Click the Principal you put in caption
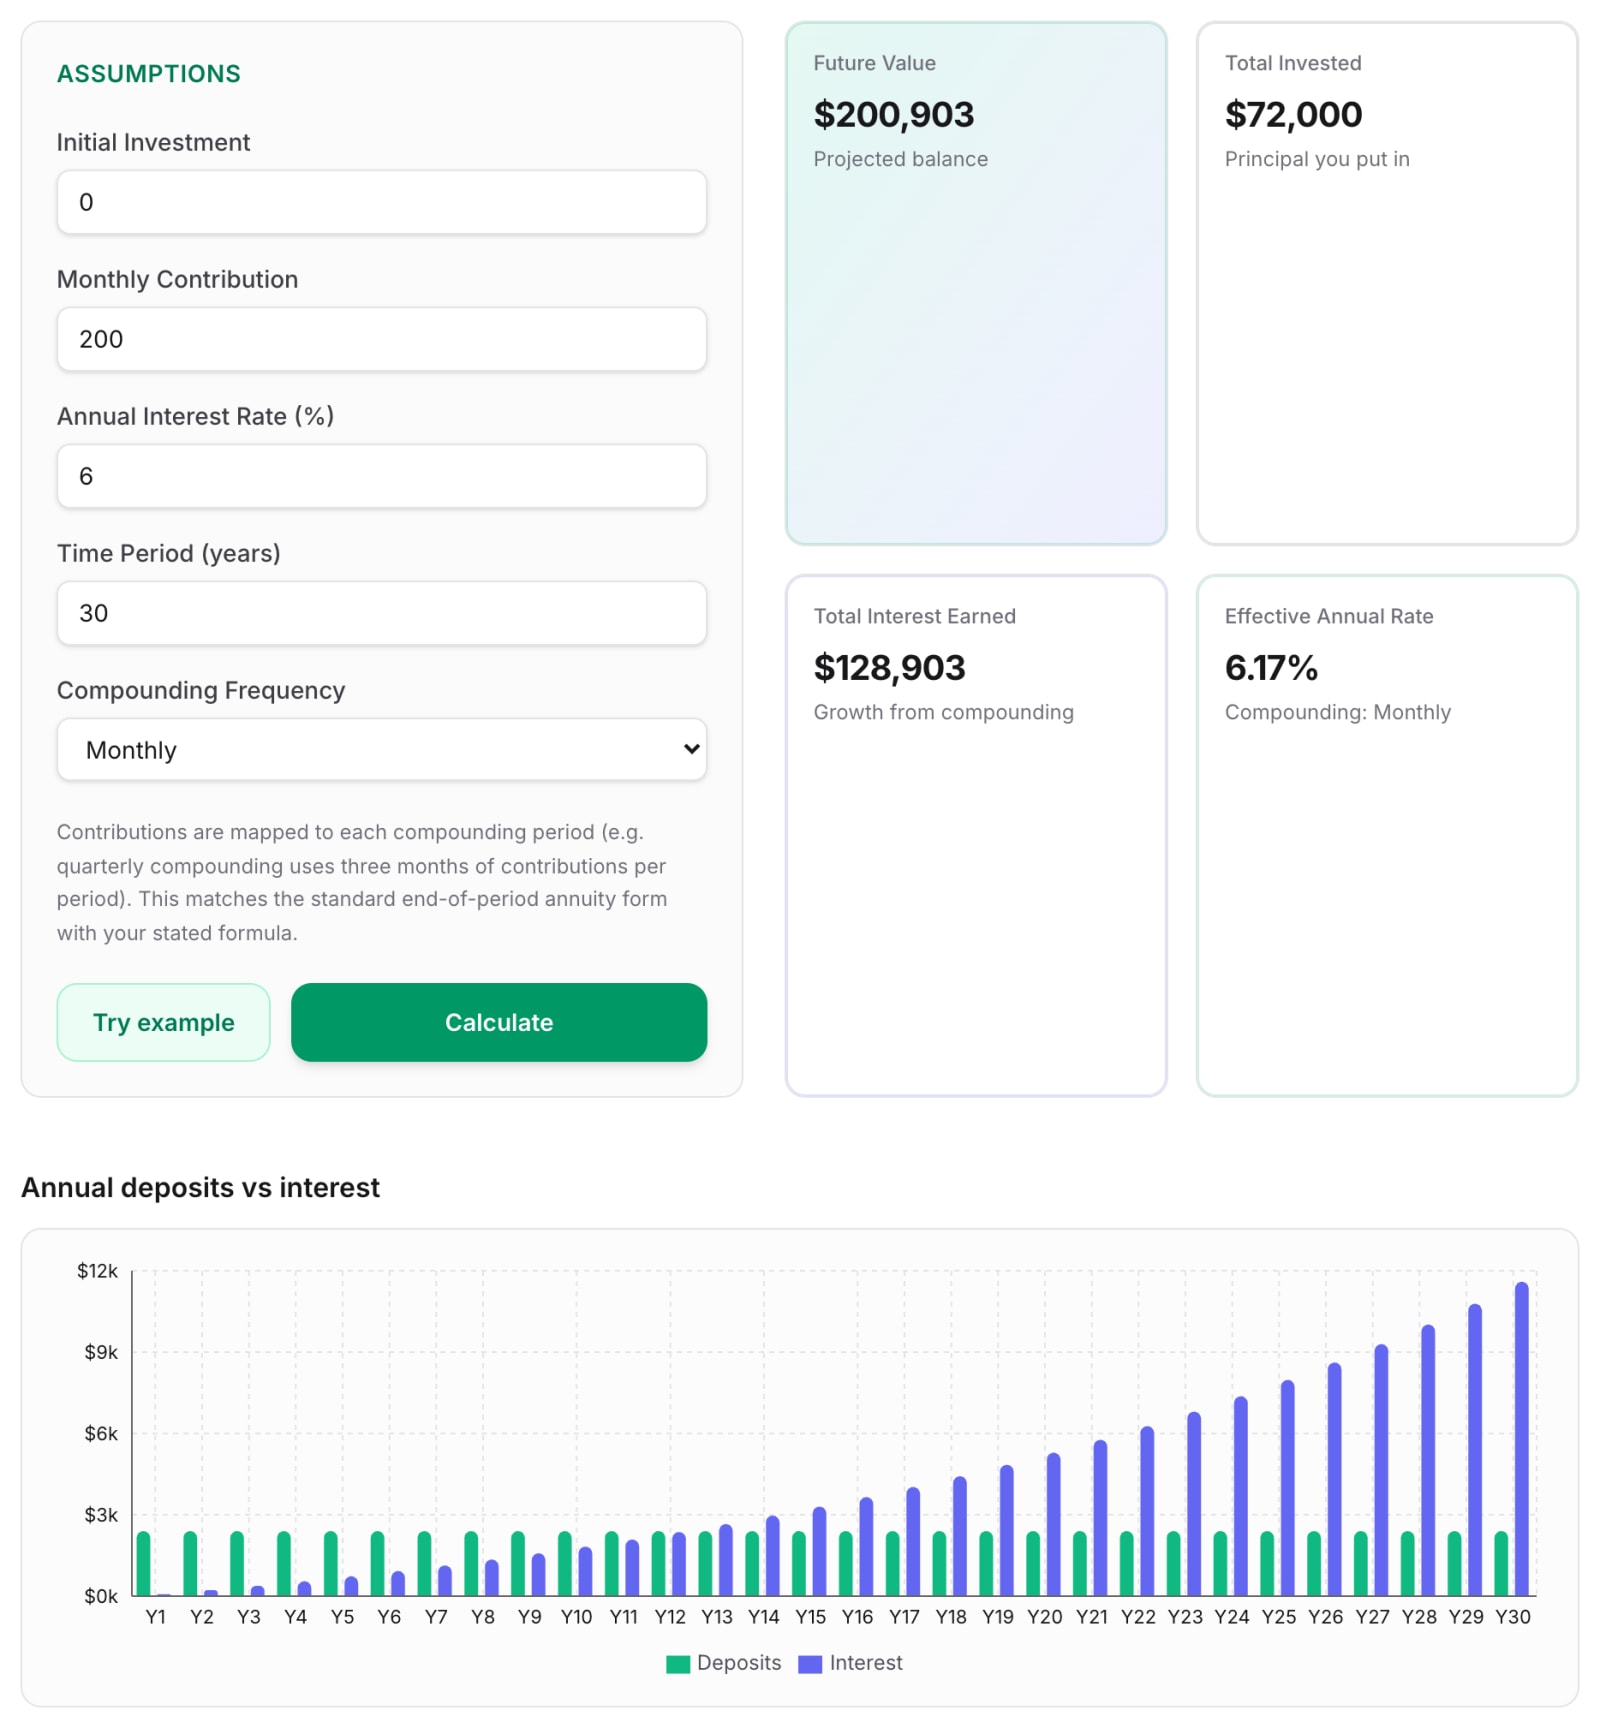 (x=1317, y=159)
